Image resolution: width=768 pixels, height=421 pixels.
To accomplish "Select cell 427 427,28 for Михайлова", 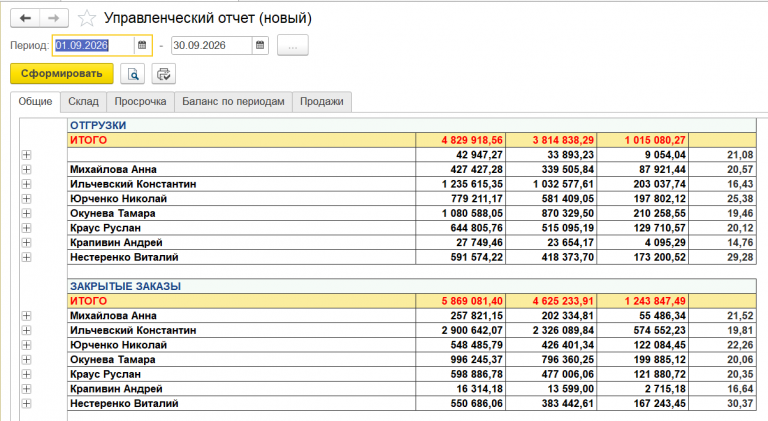I will (x=460, y=169).
